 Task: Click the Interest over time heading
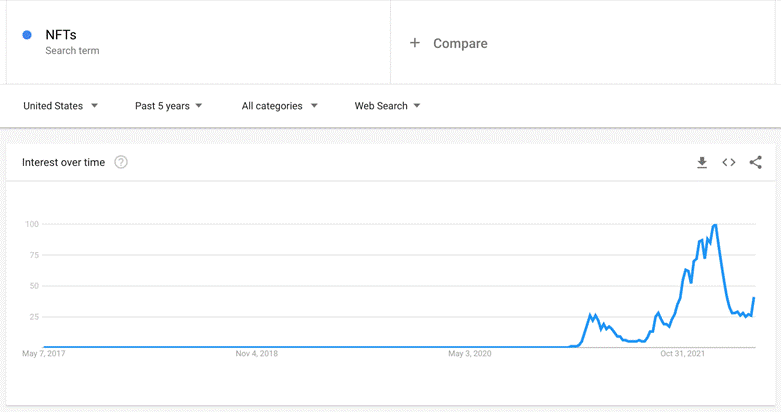tap(63, 162)
